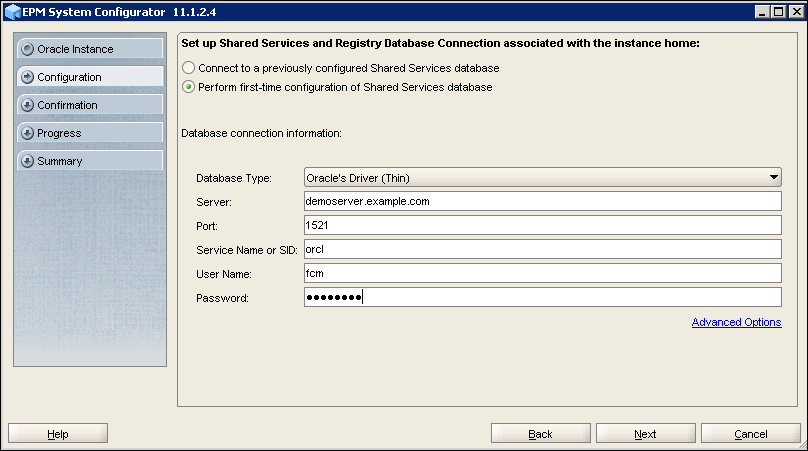Select the Oracle Instance step label
The height and width of the screenshot is (451, 808).
click(75, 49)
